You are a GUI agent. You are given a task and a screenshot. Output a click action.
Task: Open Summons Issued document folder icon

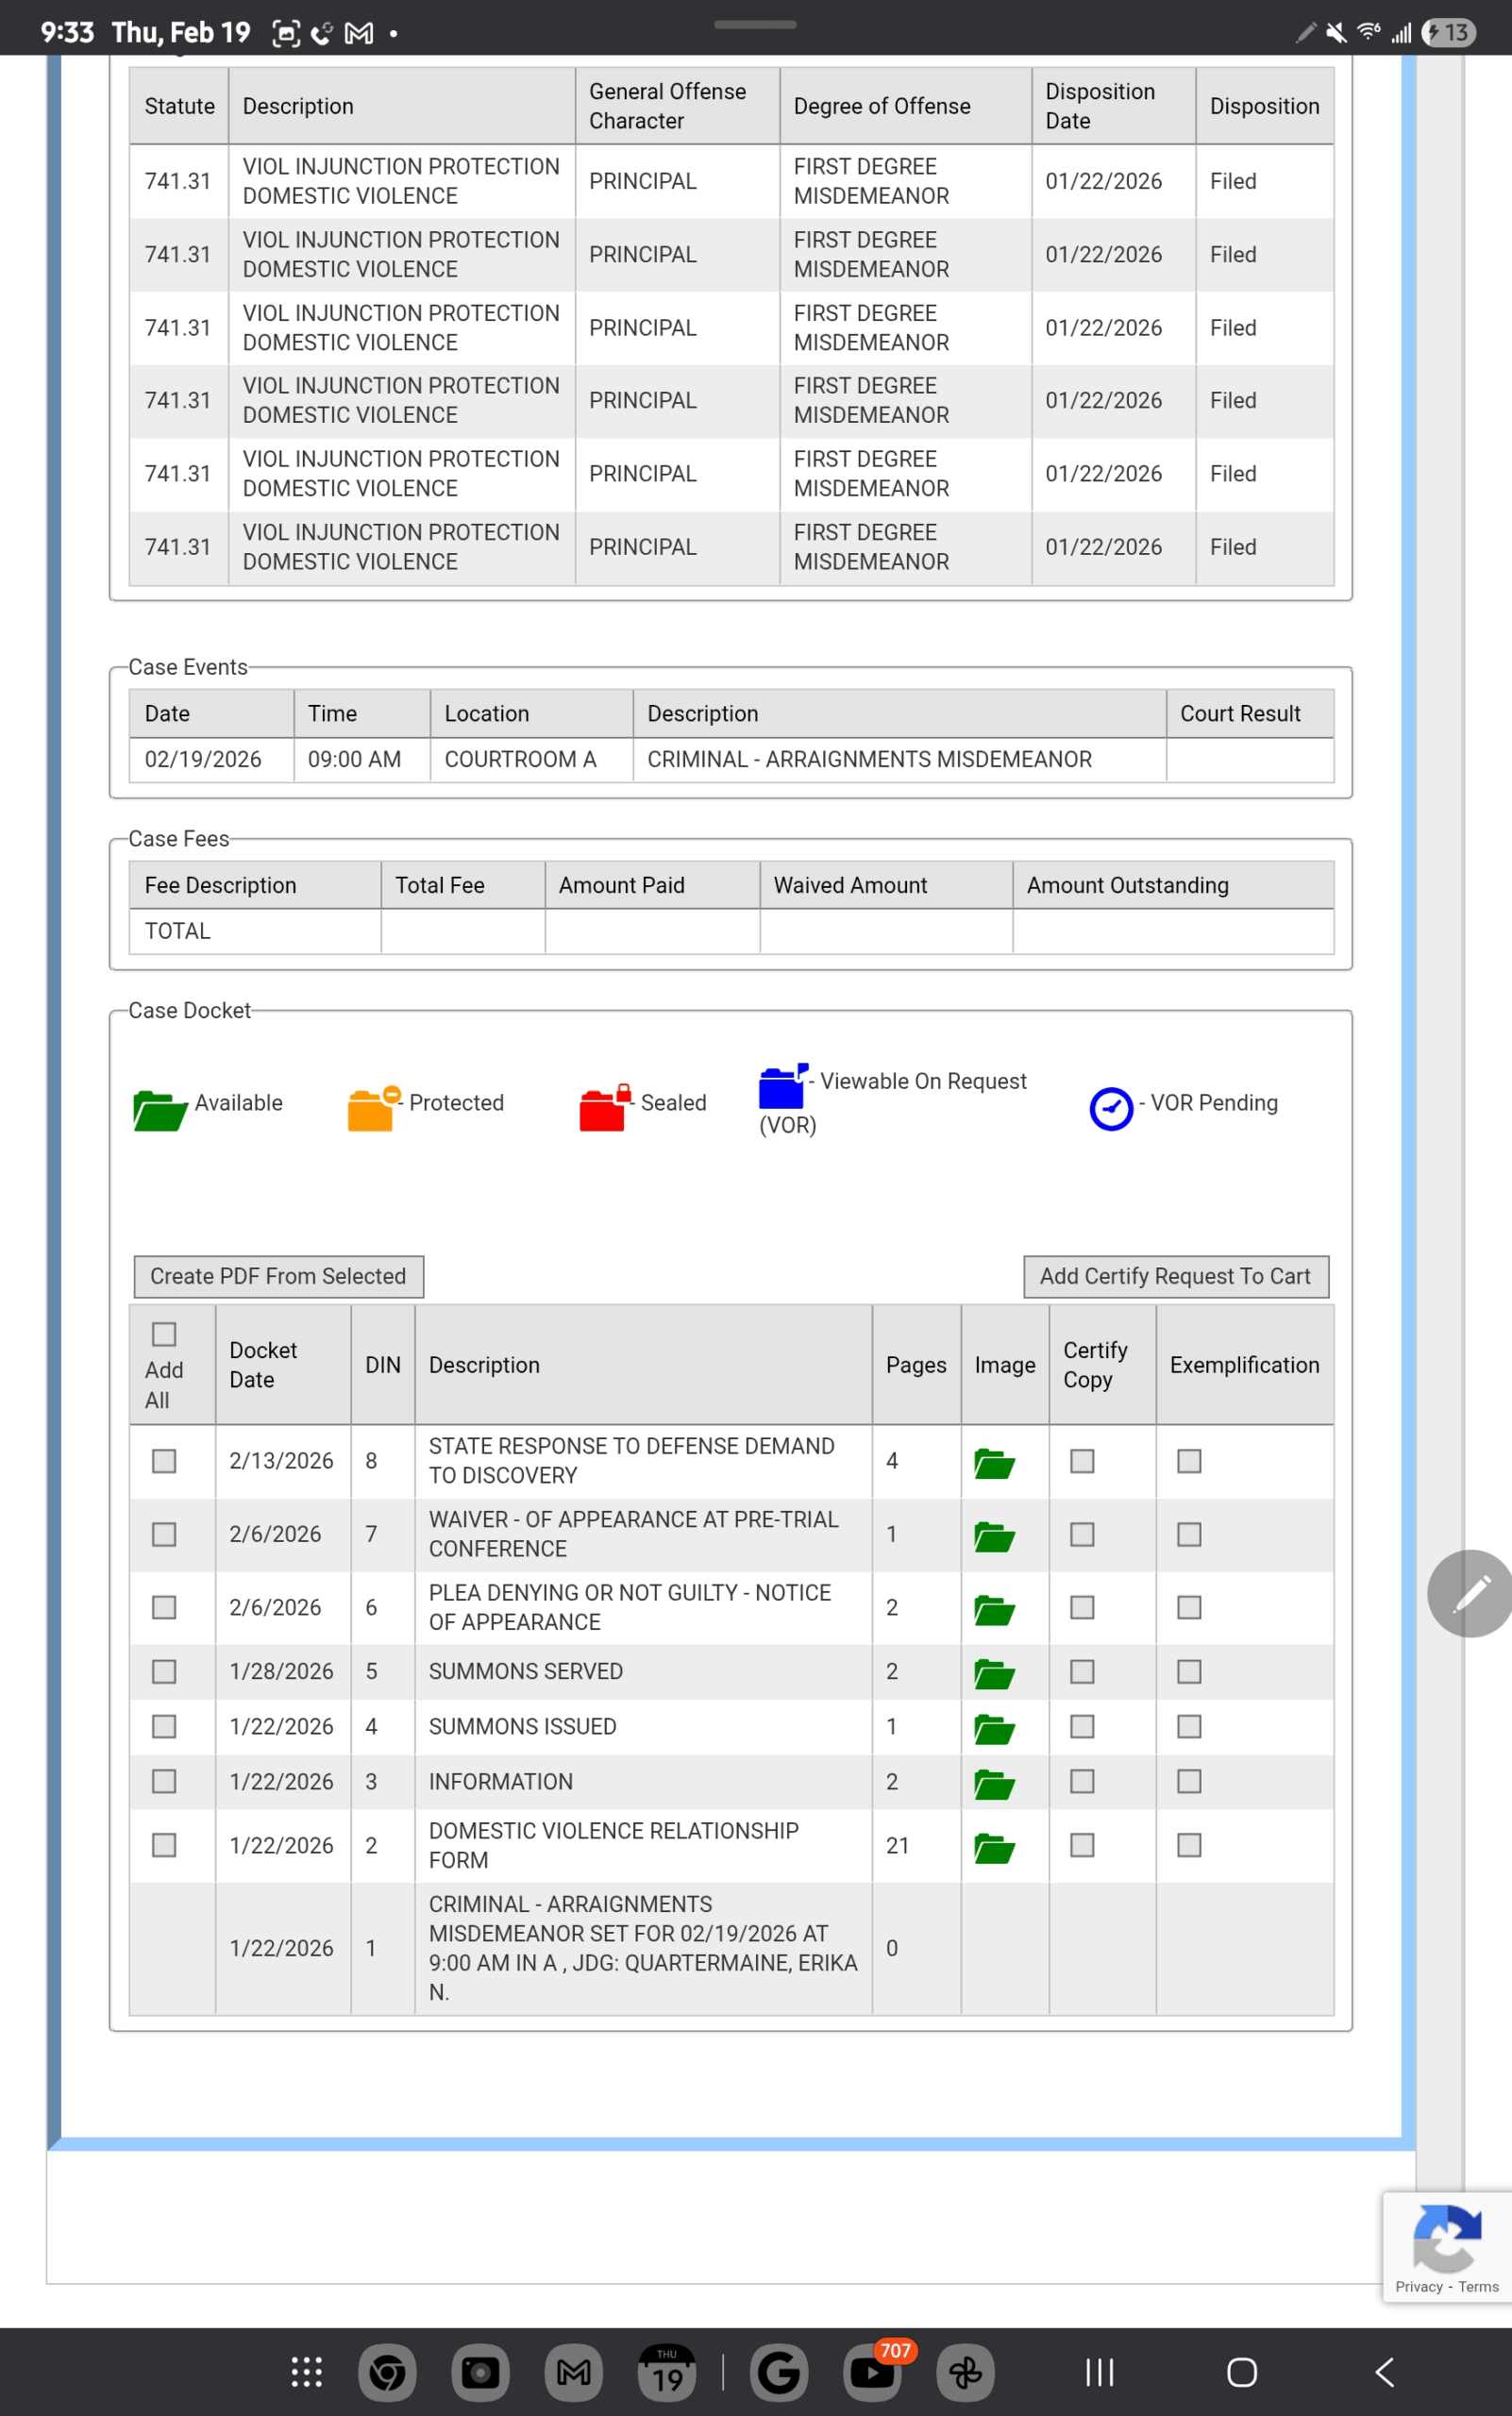click(x=994, y=1728)
